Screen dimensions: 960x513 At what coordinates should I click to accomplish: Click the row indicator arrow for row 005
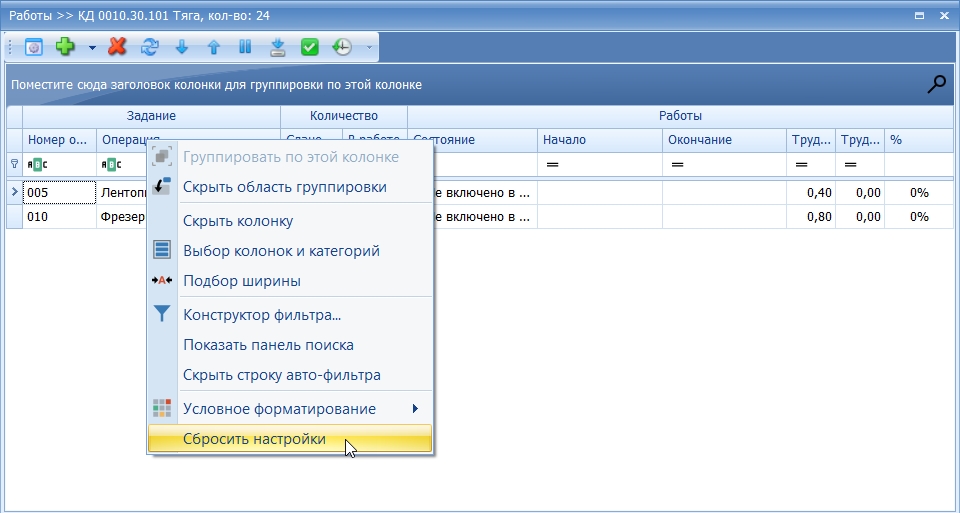tap(15, 192)
